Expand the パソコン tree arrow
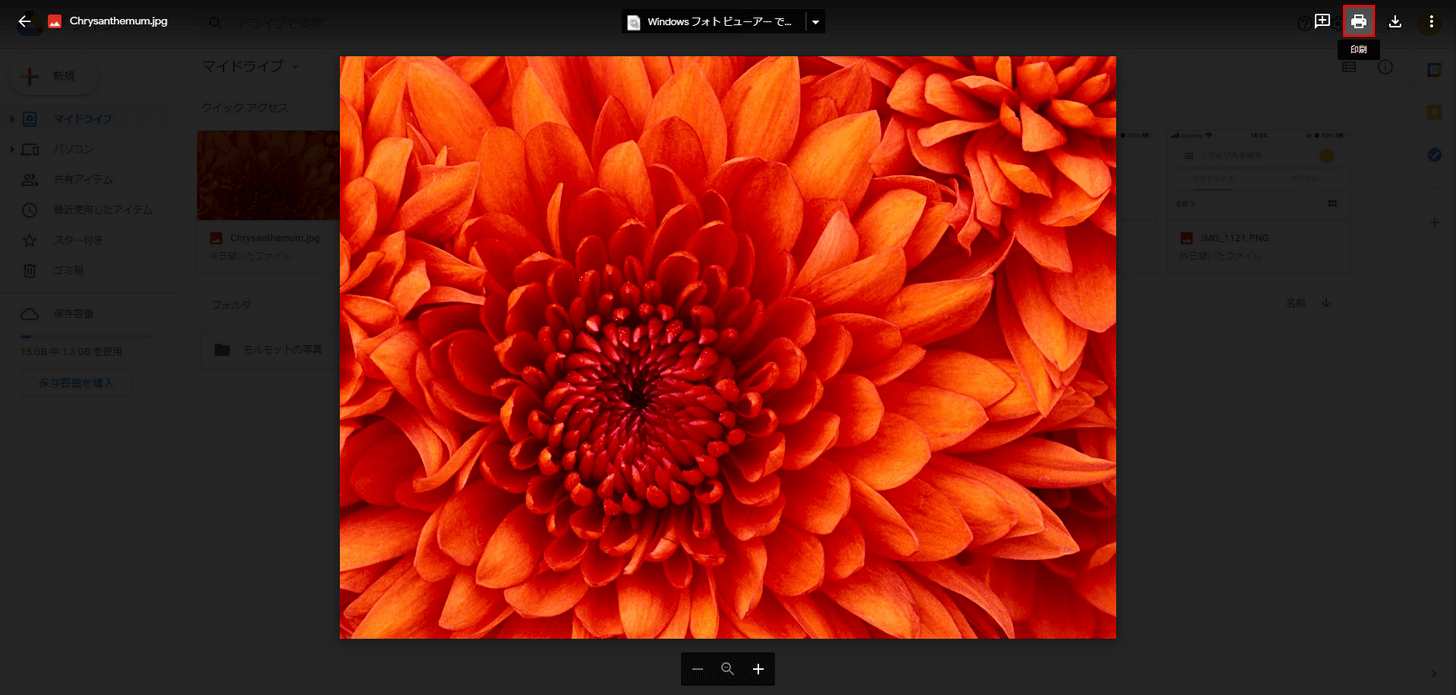The image size is (1456, 695). [x=12, y=150]
